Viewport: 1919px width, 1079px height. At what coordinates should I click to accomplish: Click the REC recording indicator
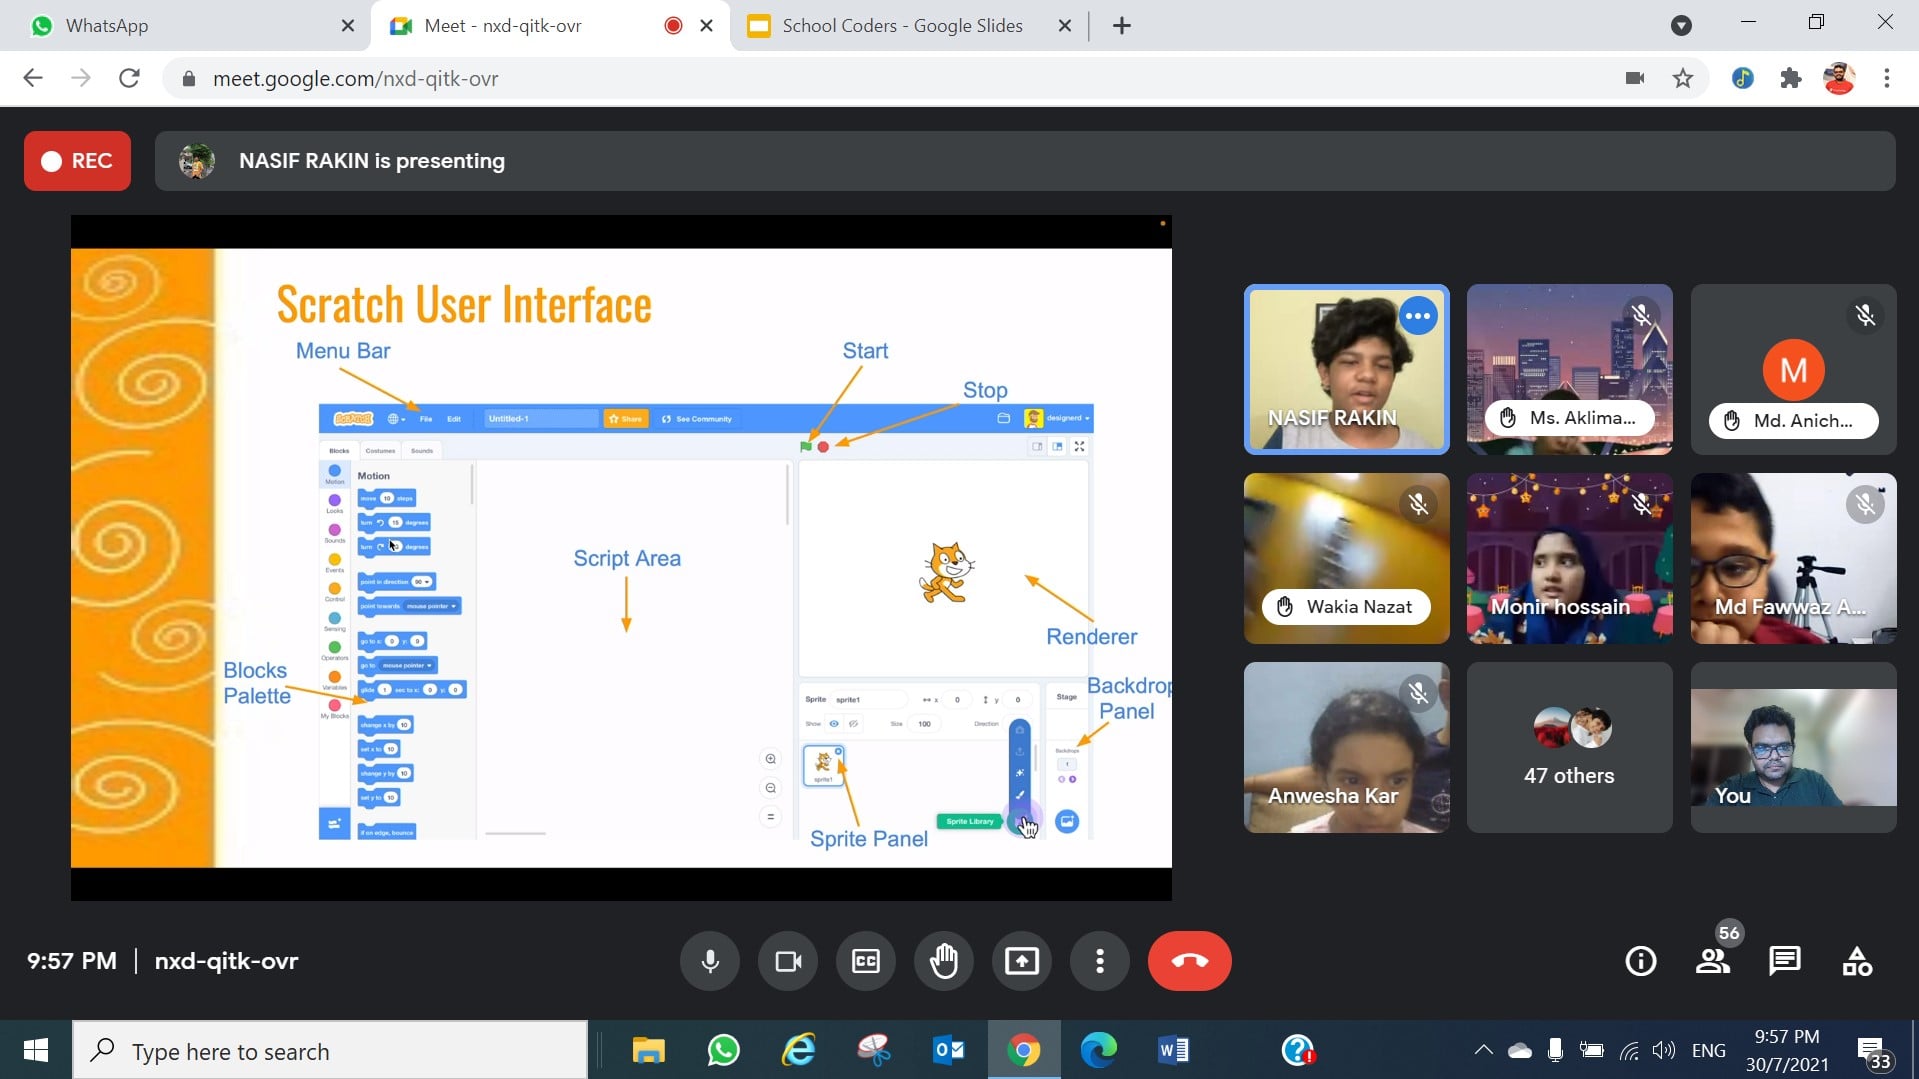tap(77, 161)
